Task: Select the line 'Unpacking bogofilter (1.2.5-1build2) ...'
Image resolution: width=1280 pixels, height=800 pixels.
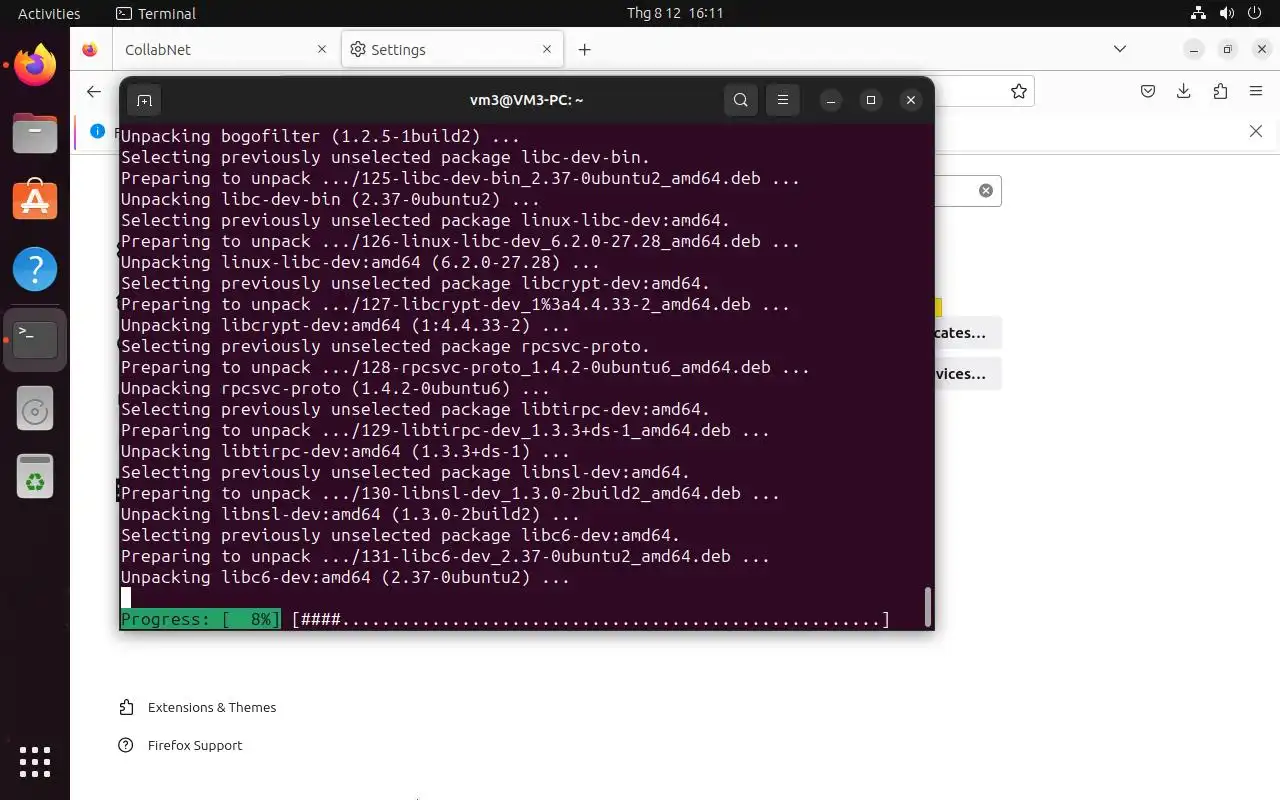Action: (x=320, y=136)
